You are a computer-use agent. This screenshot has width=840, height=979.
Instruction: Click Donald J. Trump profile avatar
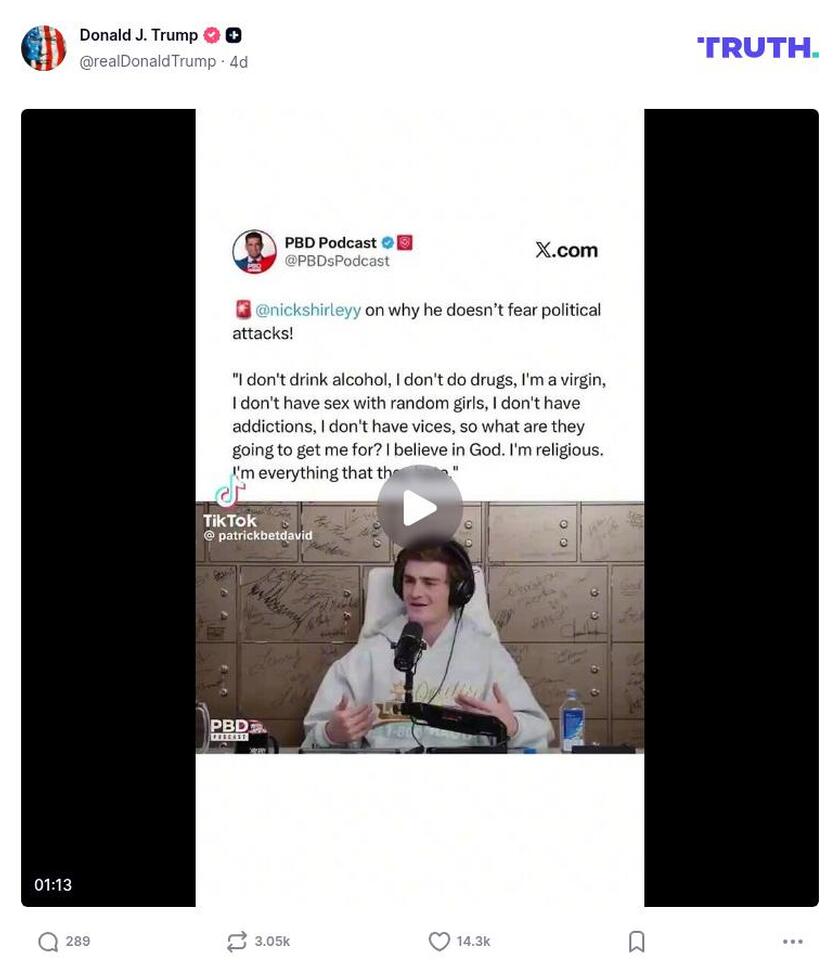coord(44,48)
